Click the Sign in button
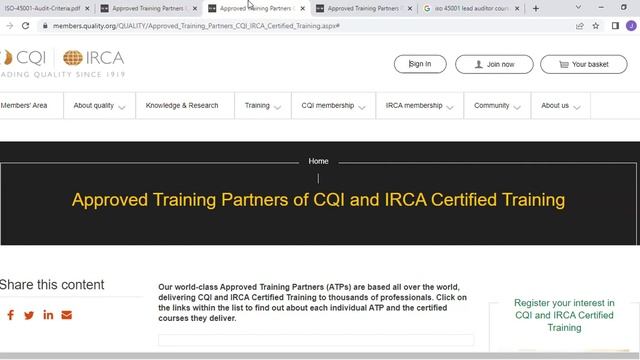640x360 pixels. click(x=420, y=64)
